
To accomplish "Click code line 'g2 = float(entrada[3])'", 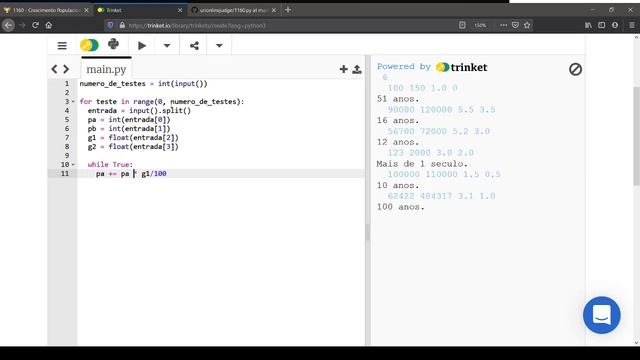I will [x=133, y=147].
